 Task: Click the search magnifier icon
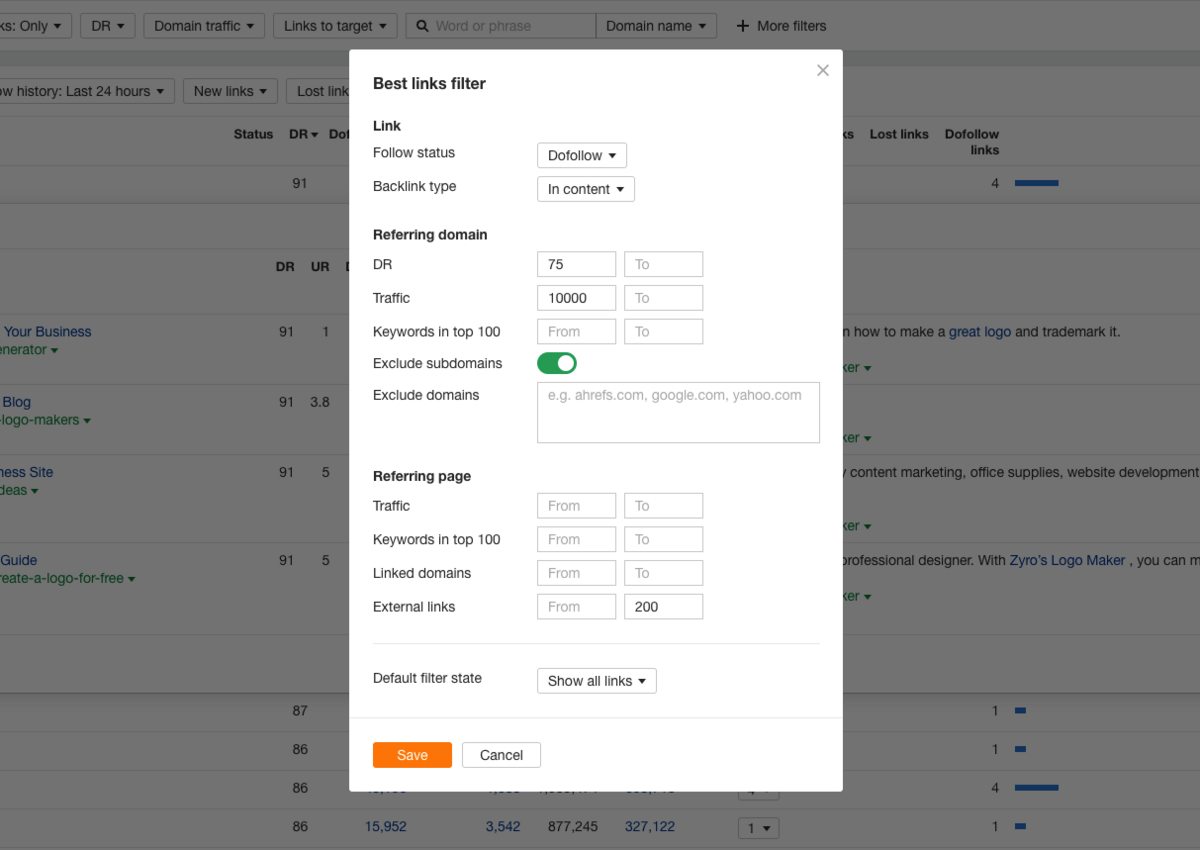click(x=422, y=26)
